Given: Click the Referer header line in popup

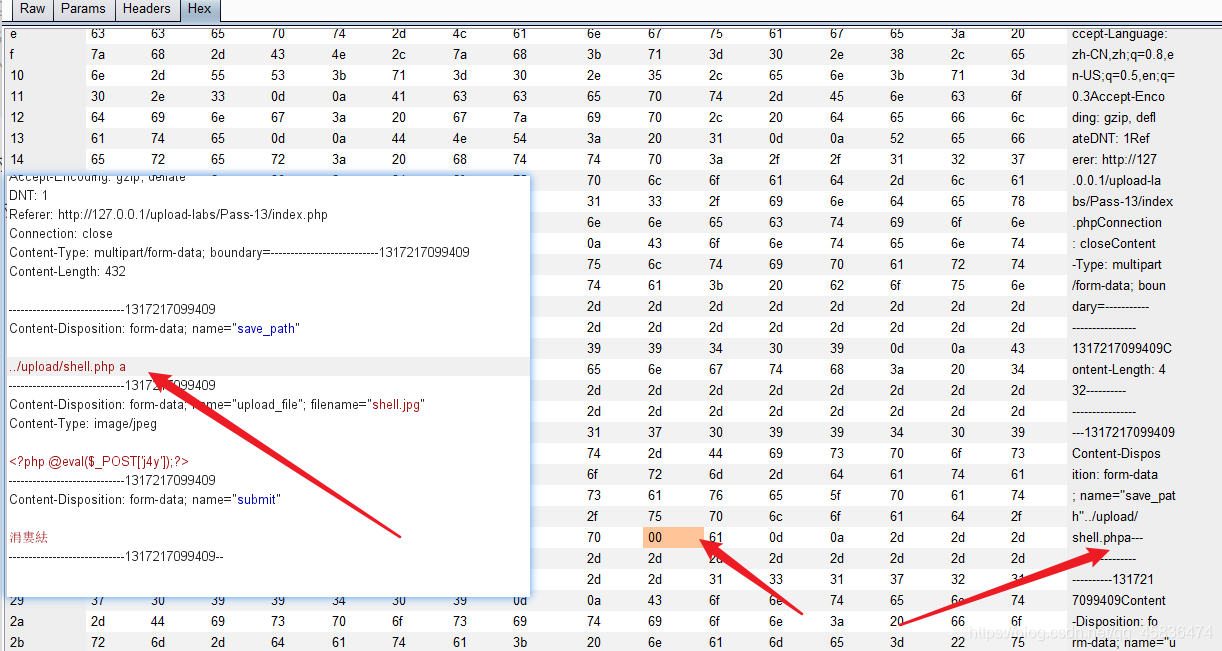Looking at the screenshot, I should click(x=168, y=215).
